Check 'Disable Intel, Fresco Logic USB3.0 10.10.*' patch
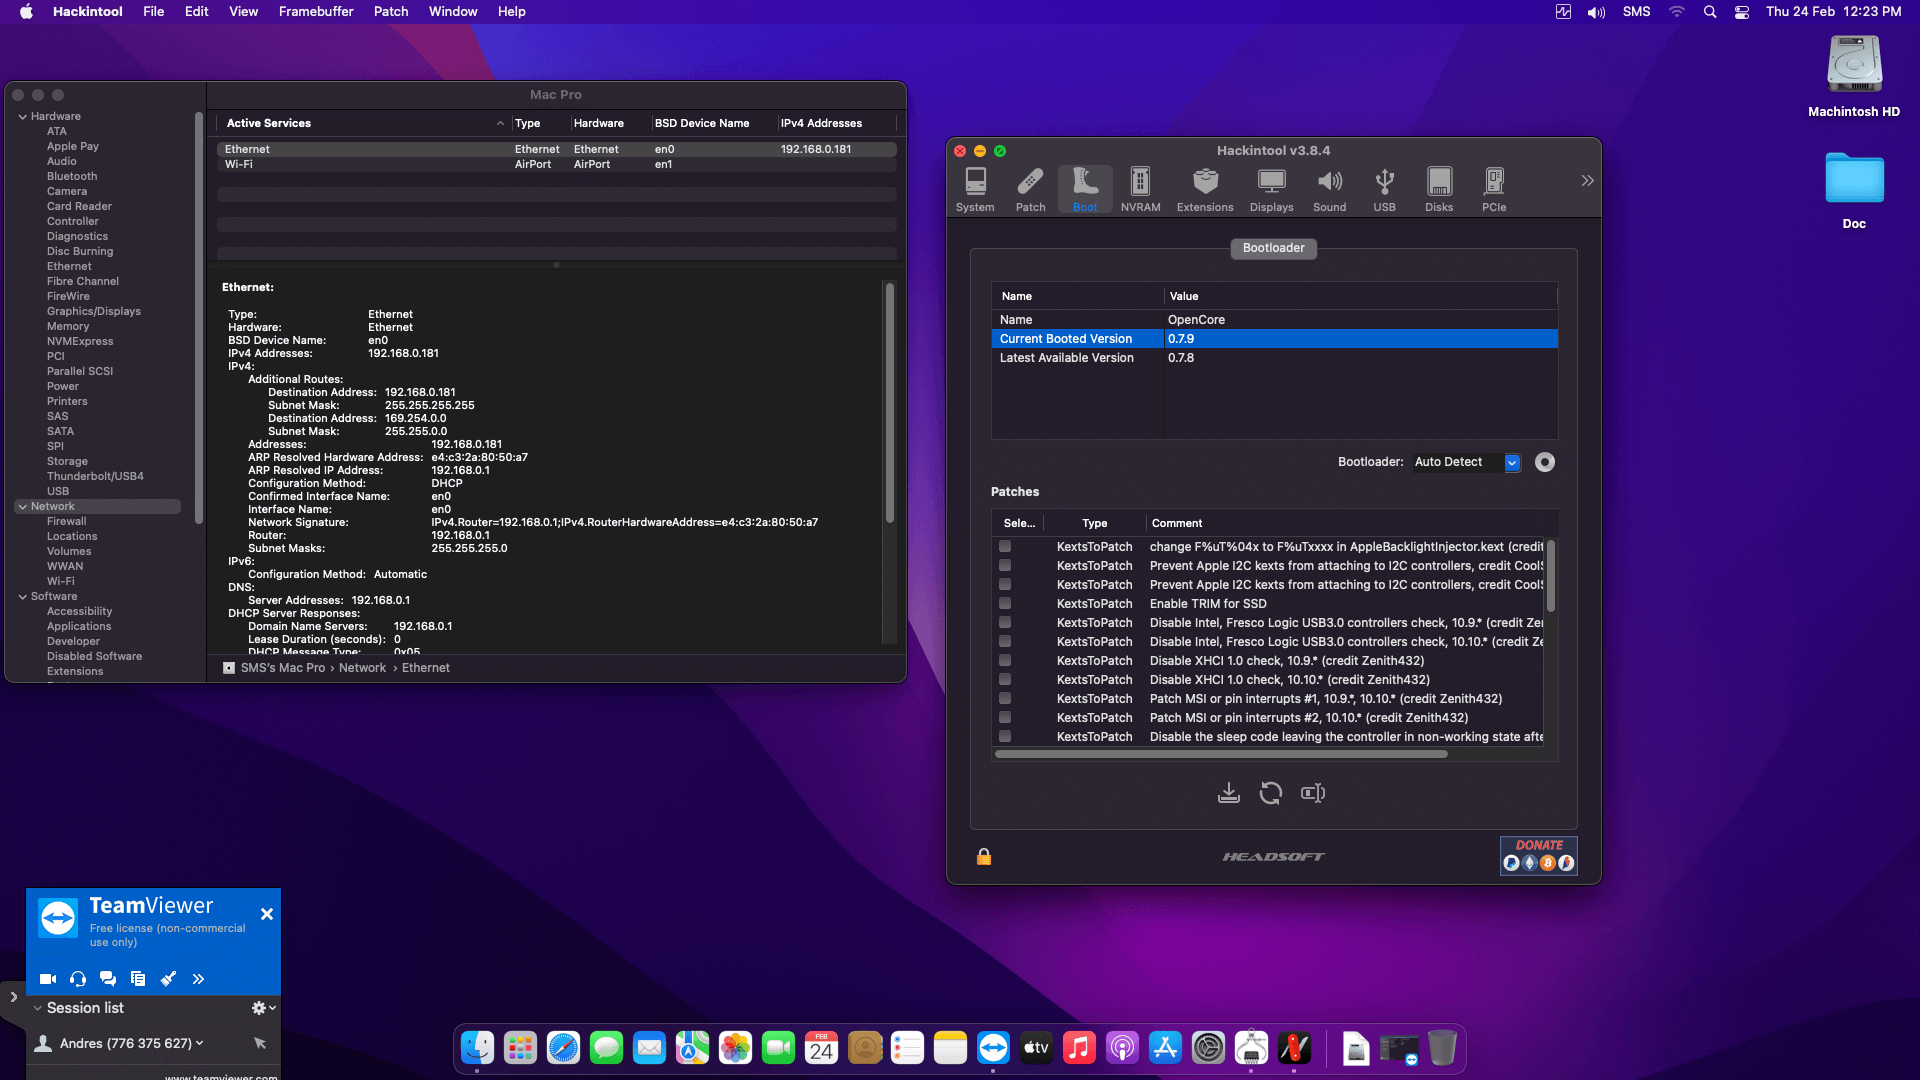The image size is (1920, 1080). pyautogui.click(x=1005, y=642)
